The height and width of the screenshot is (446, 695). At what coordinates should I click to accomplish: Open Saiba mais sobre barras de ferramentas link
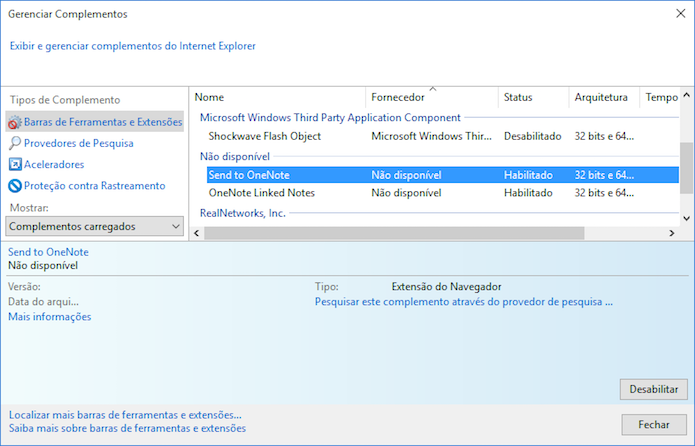click(127, 428)
